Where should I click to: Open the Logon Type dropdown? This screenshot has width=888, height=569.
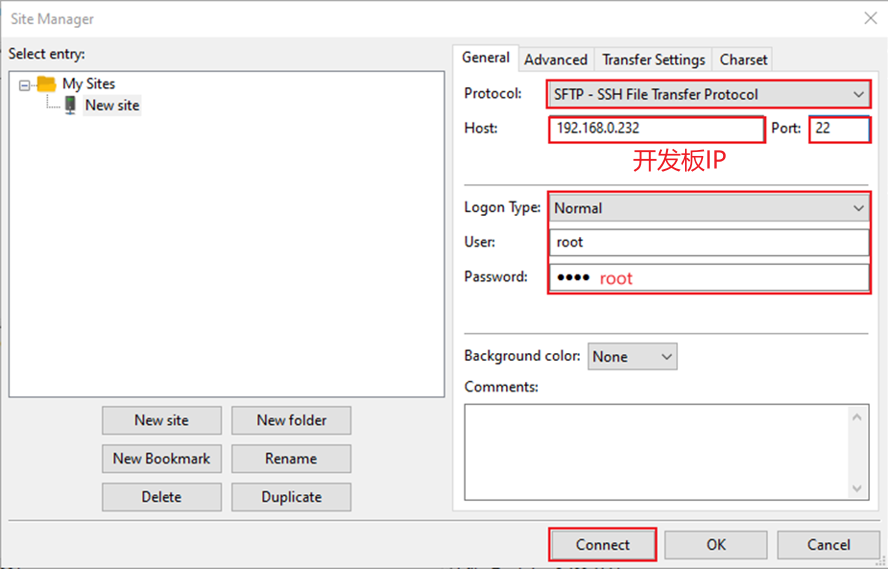click(x=708, y=208)
